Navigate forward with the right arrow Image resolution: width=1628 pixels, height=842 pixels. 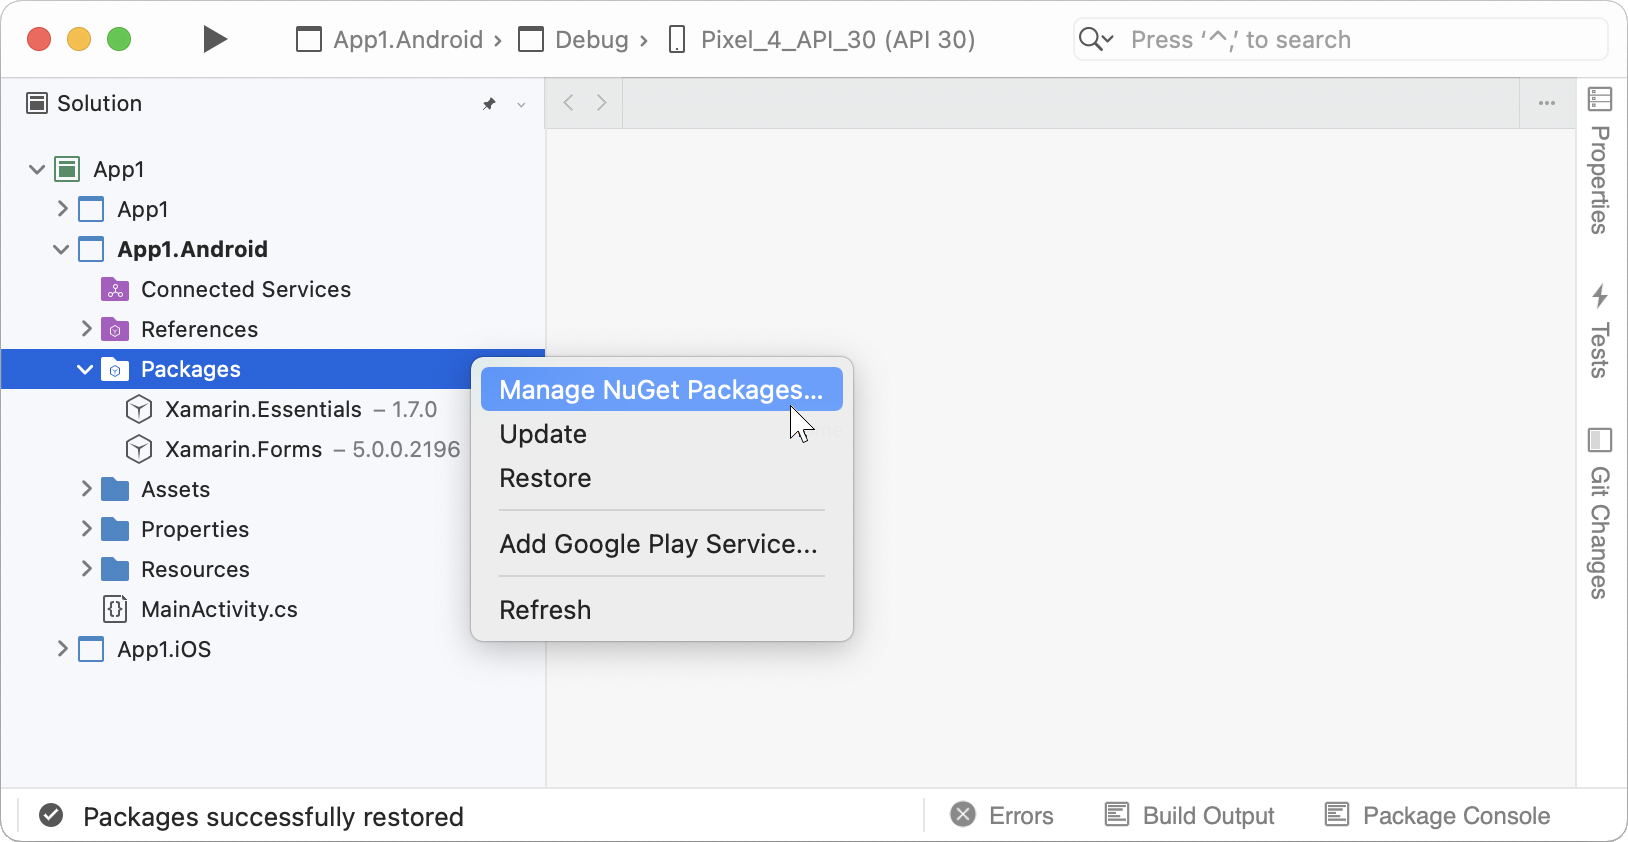[x=601, y=103]
